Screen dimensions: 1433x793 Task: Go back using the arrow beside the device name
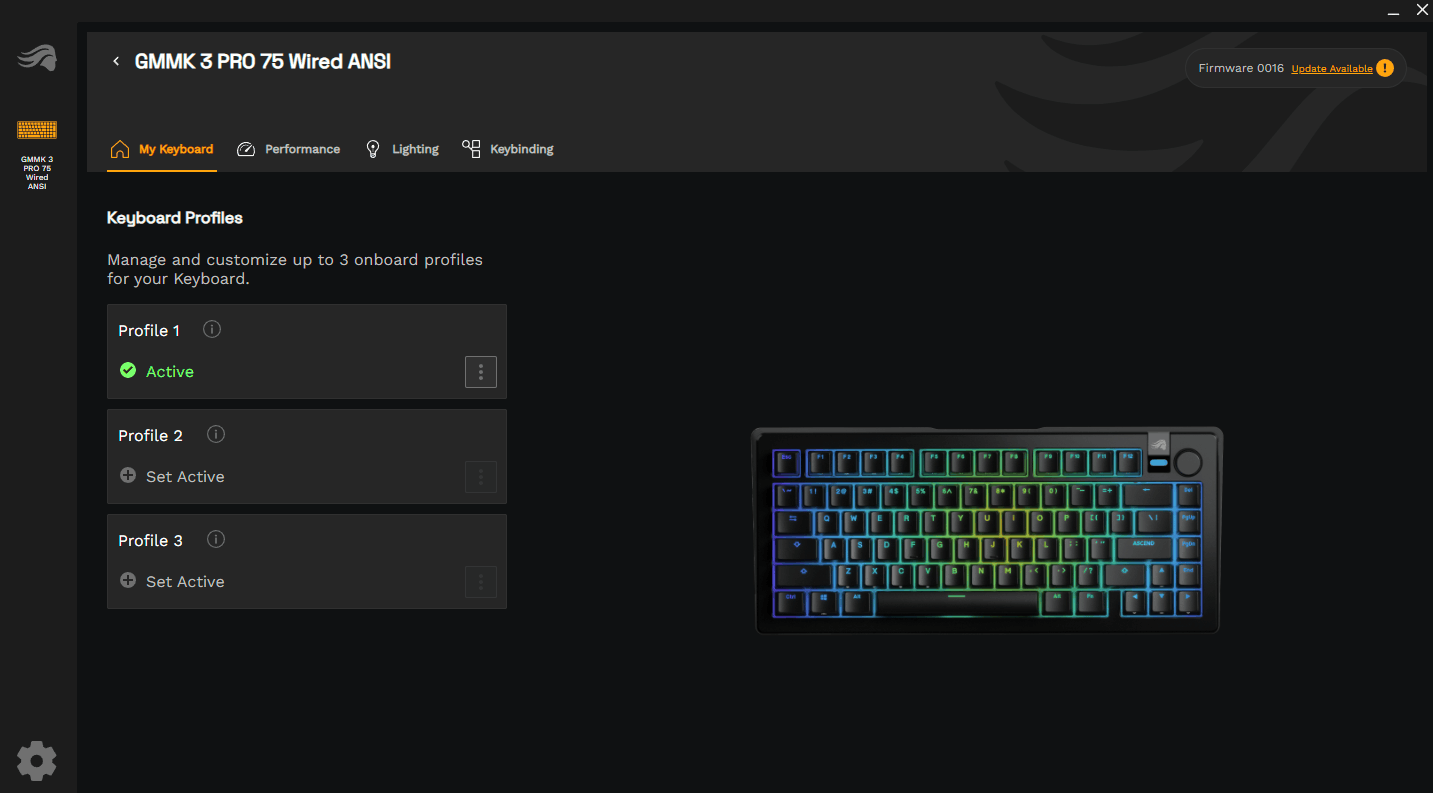(116, 62)
